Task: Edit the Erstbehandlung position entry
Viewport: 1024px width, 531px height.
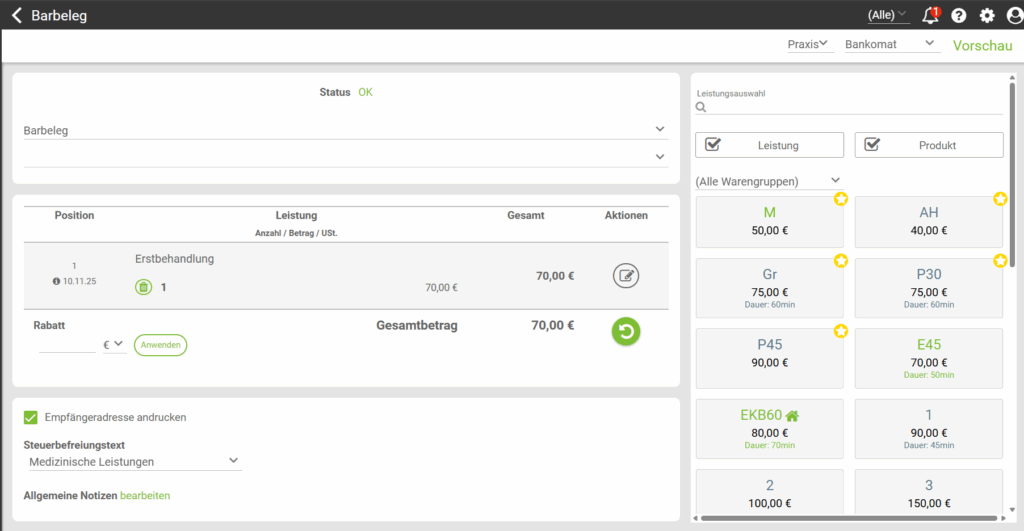Action: point(626,276)
